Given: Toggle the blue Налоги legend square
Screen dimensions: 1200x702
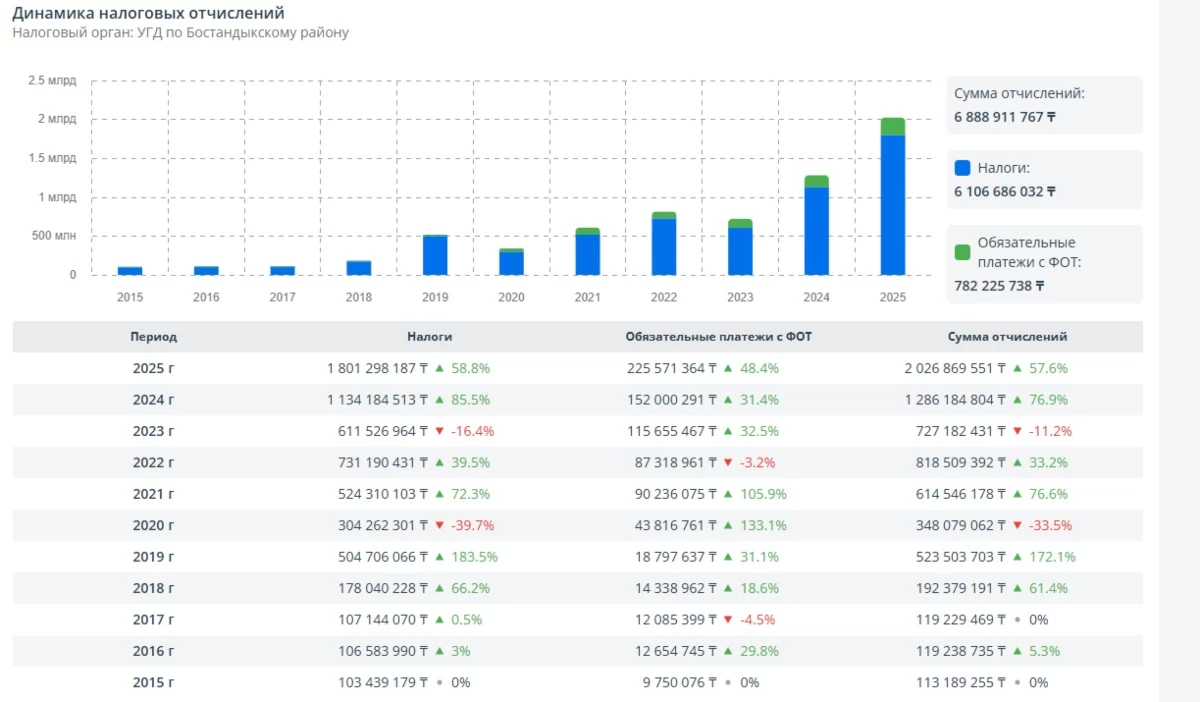Looking at the screenshot, I should coord(962,168).
